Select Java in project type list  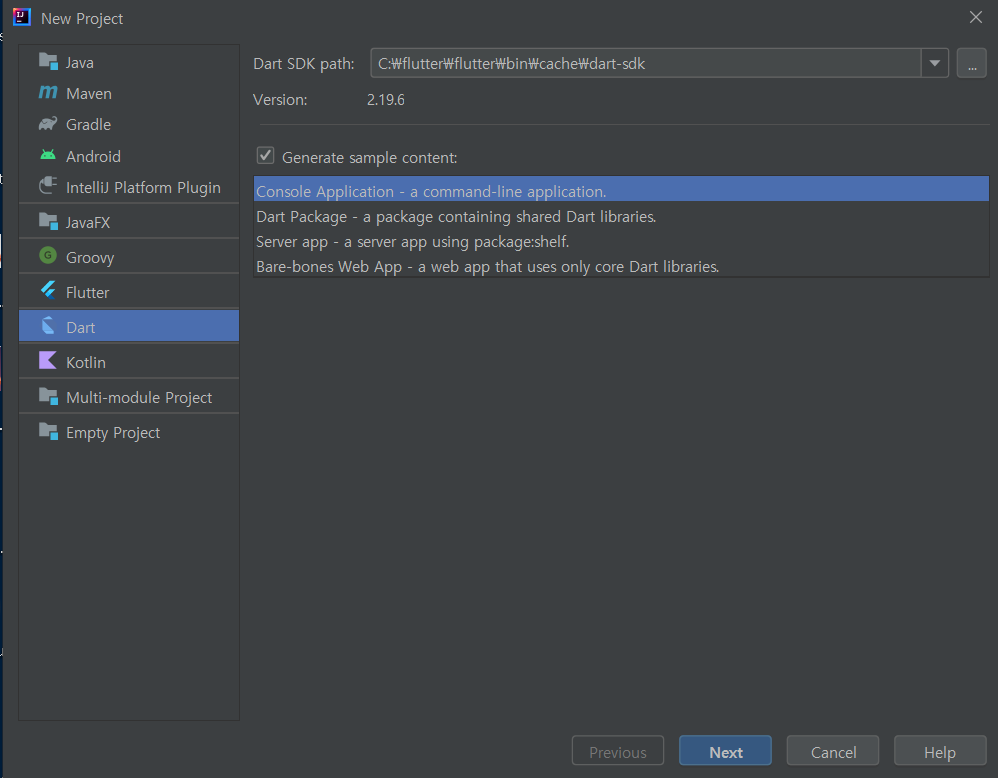click(x=129, y=62)
